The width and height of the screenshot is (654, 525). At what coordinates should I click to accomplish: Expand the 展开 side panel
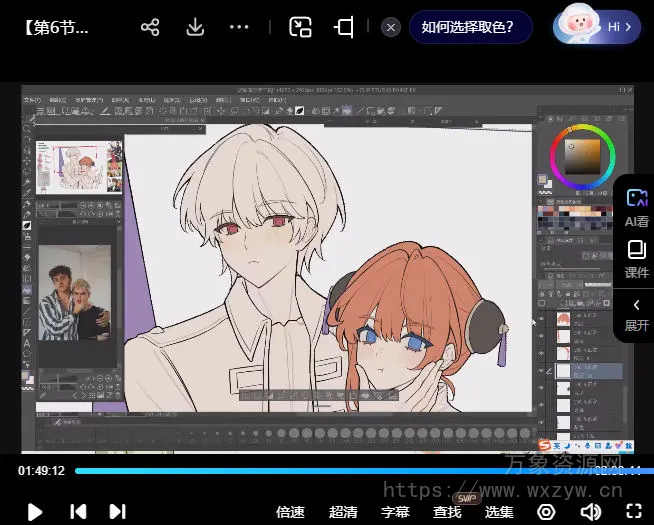[636, 313]
